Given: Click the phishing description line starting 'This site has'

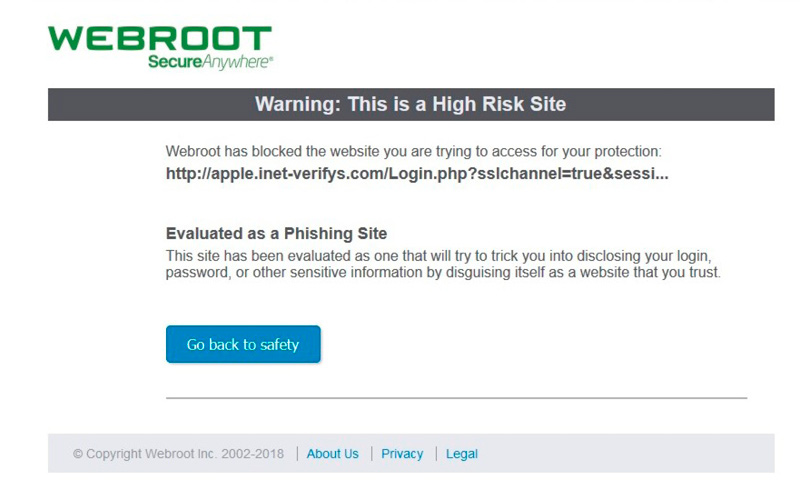Looking at the screenshot, I should (x=439, y=256).
